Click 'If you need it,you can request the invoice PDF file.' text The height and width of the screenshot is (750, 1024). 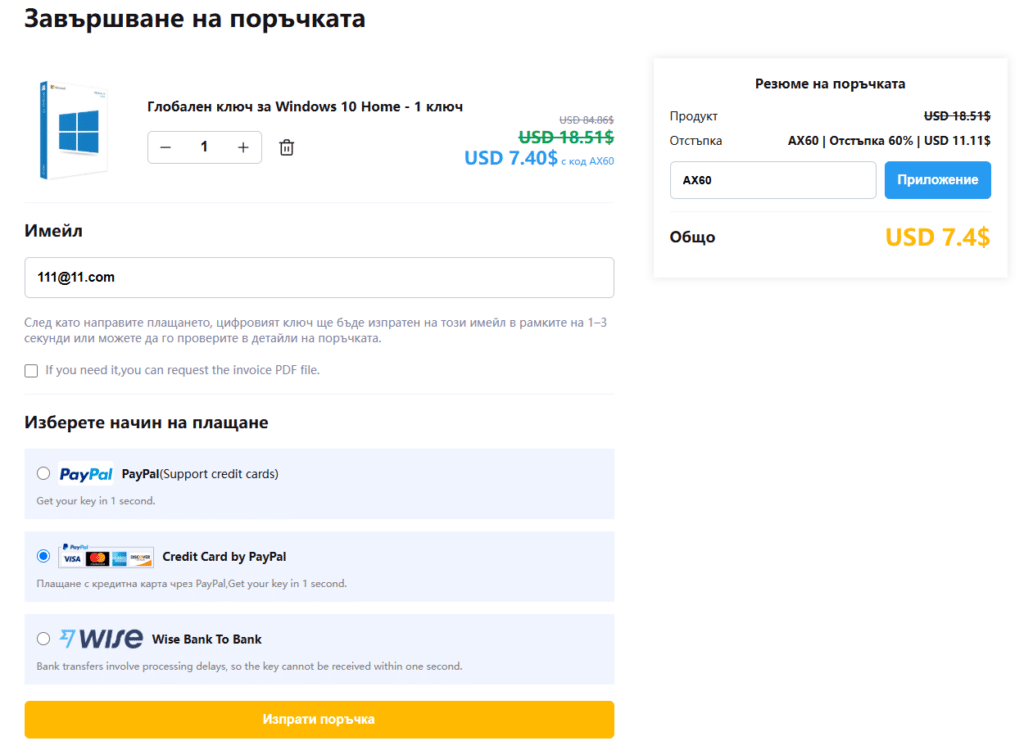click(x=182, y=370)
